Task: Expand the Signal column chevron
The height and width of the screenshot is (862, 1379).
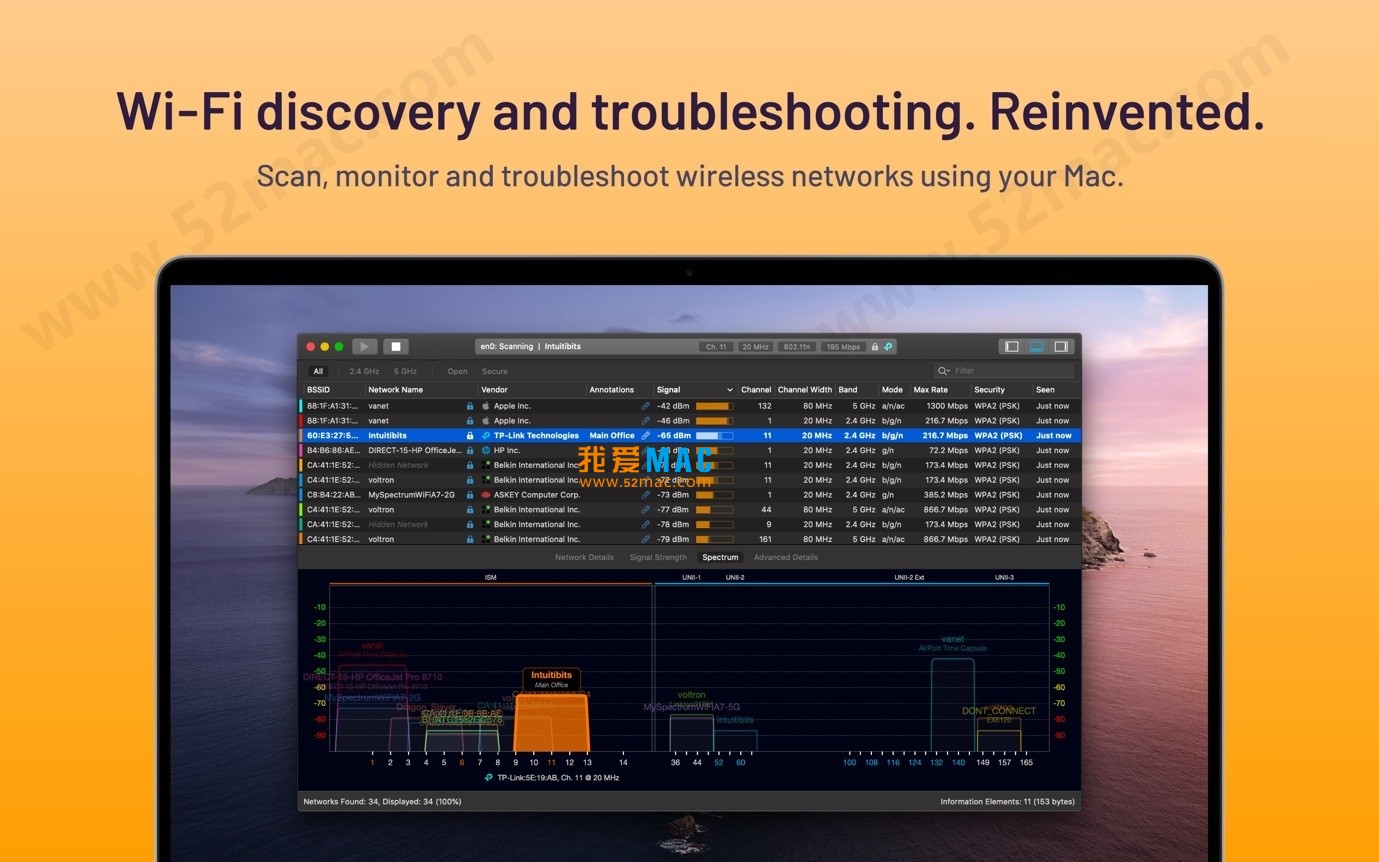Action: 729,390
